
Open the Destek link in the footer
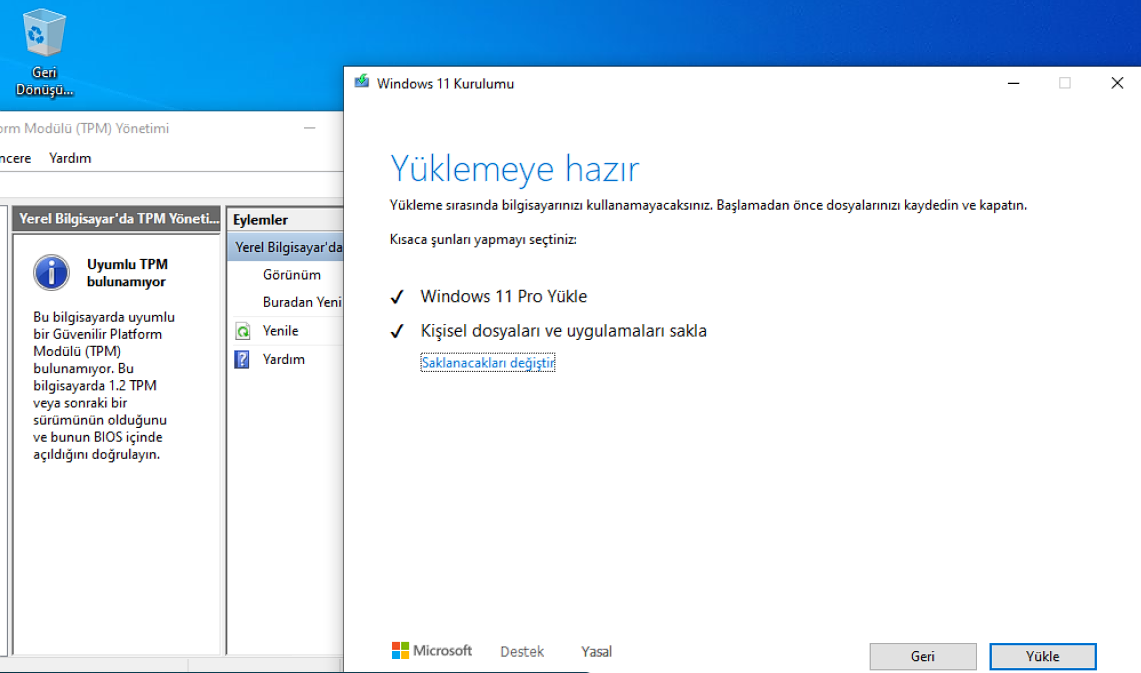pyautogui.click(x=522, y=652)
